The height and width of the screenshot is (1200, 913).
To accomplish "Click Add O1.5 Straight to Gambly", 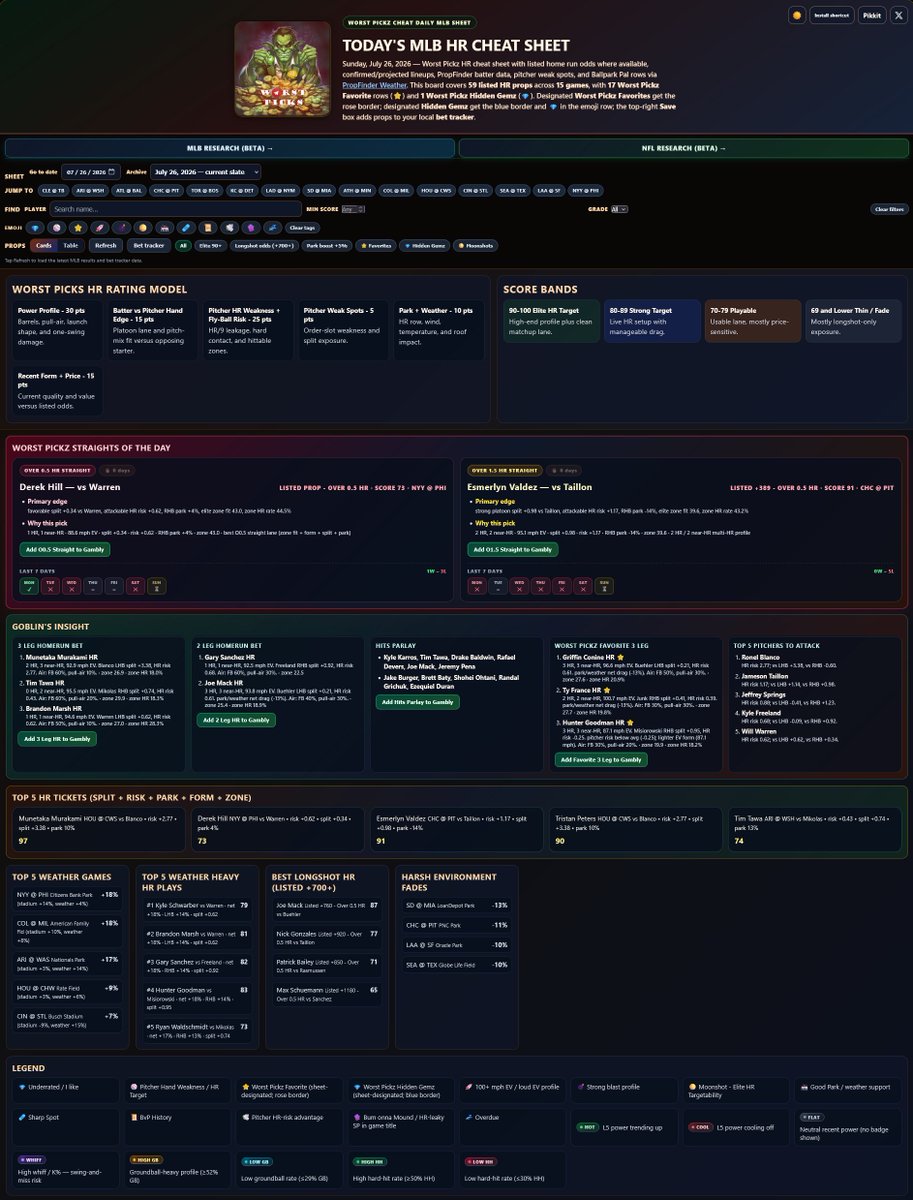I will click(513, 549).
